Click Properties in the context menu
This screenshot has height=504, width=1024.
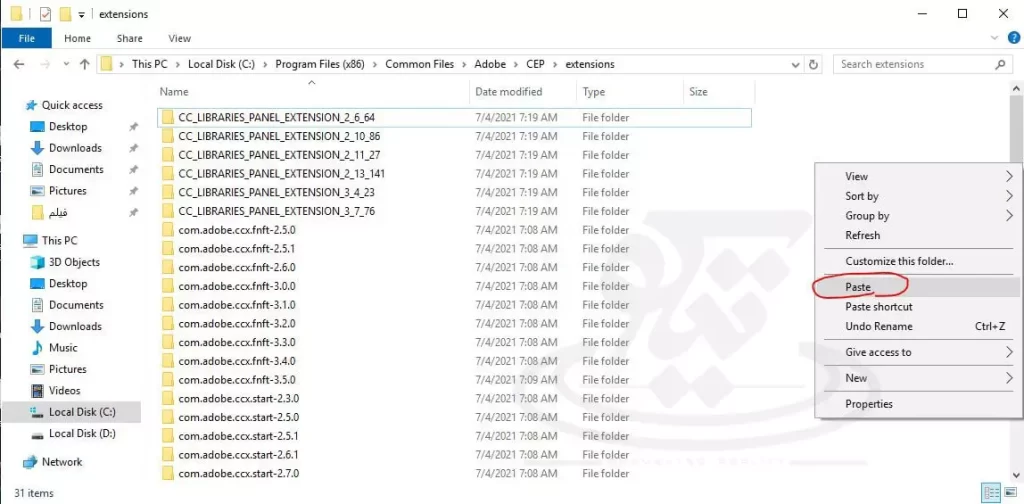point(868,404)
